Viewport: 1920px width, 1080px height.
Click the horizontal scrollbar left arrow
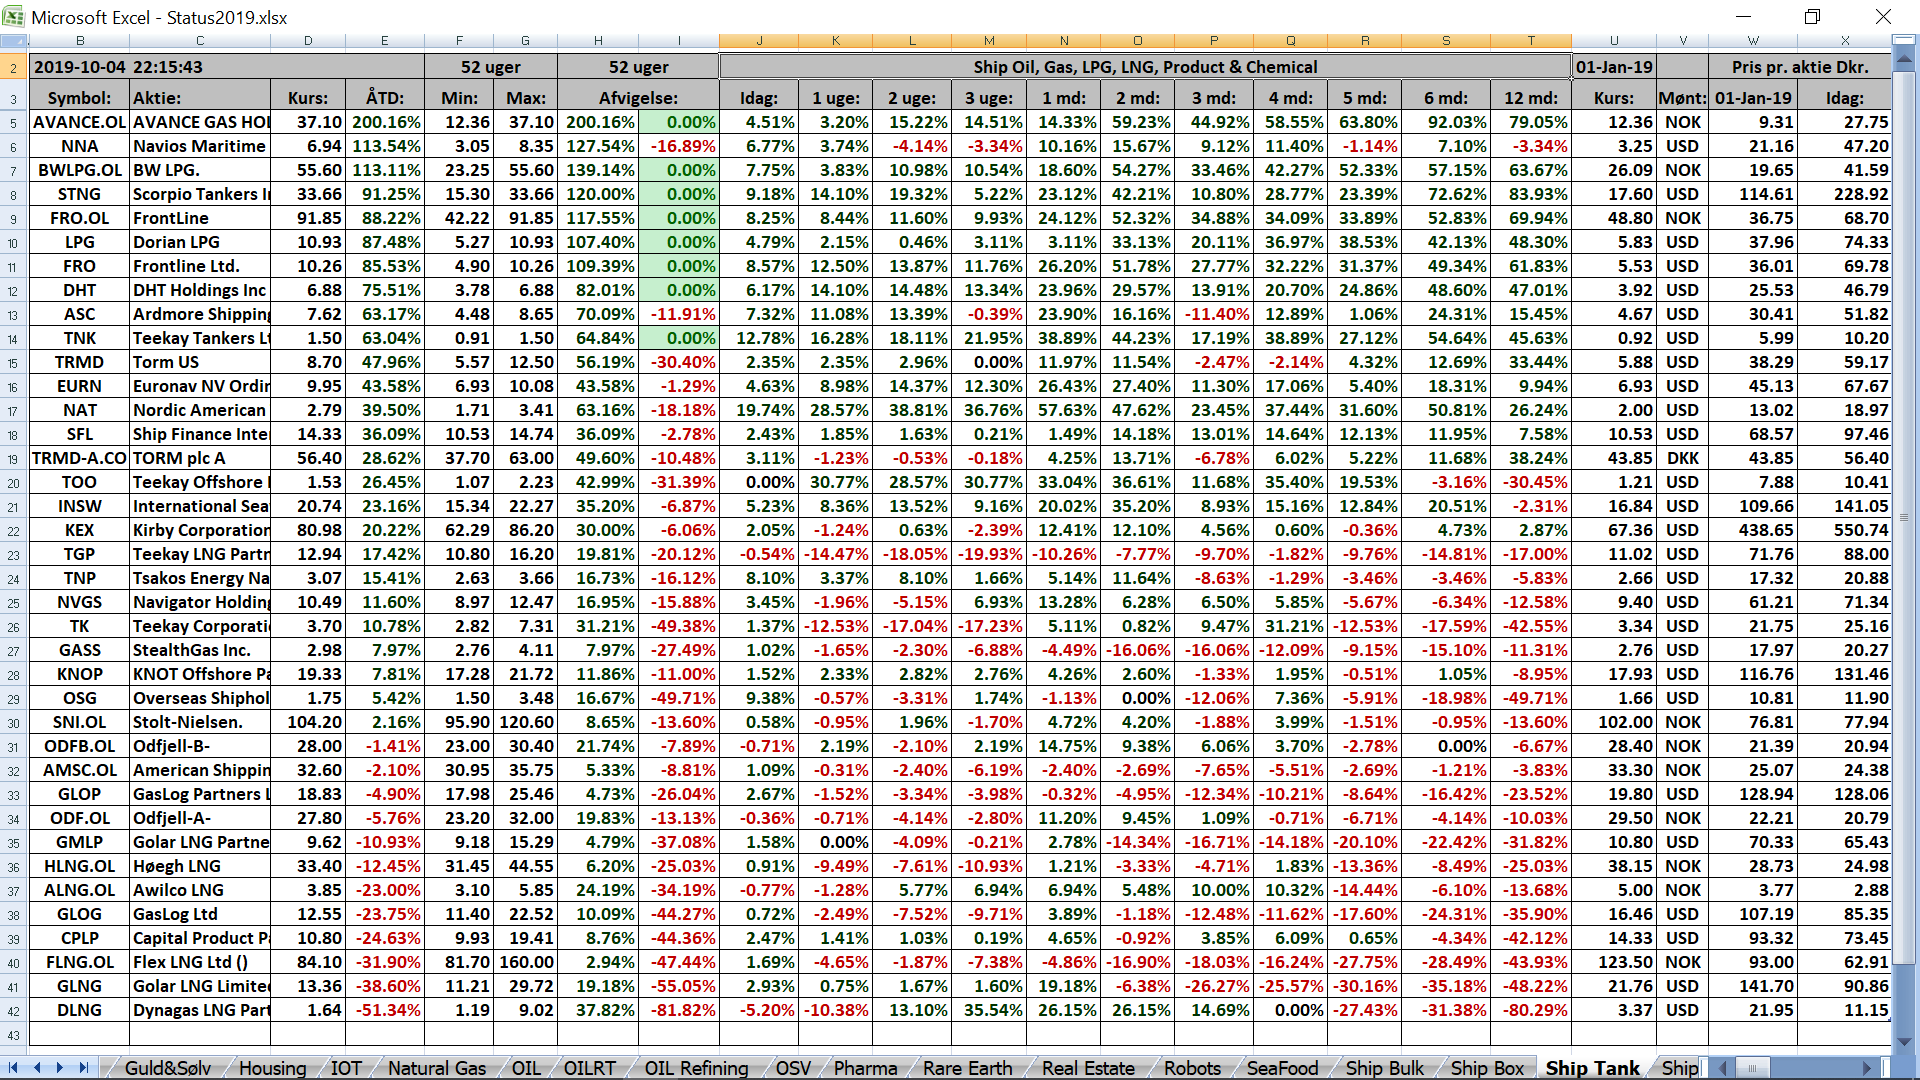1723,1068
